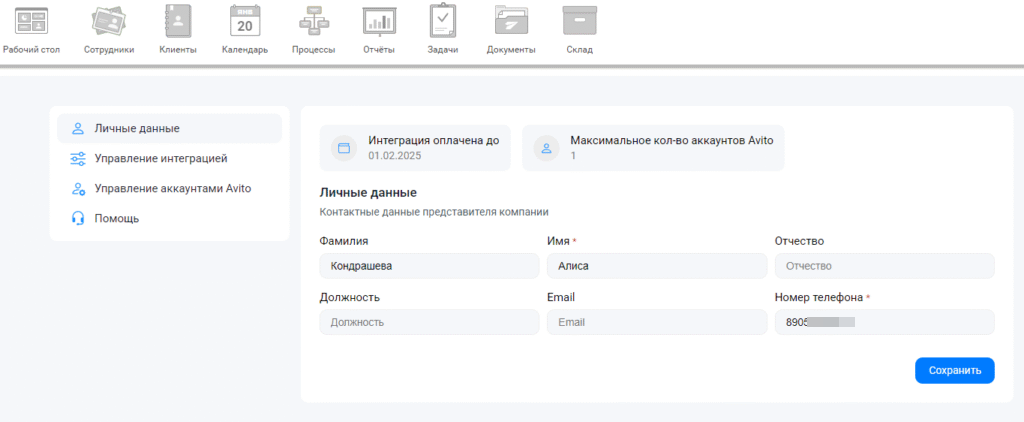Focus the Фамилия field containing Кондрашева
Screen dimensions: 1024x422
tap(429, 266)
